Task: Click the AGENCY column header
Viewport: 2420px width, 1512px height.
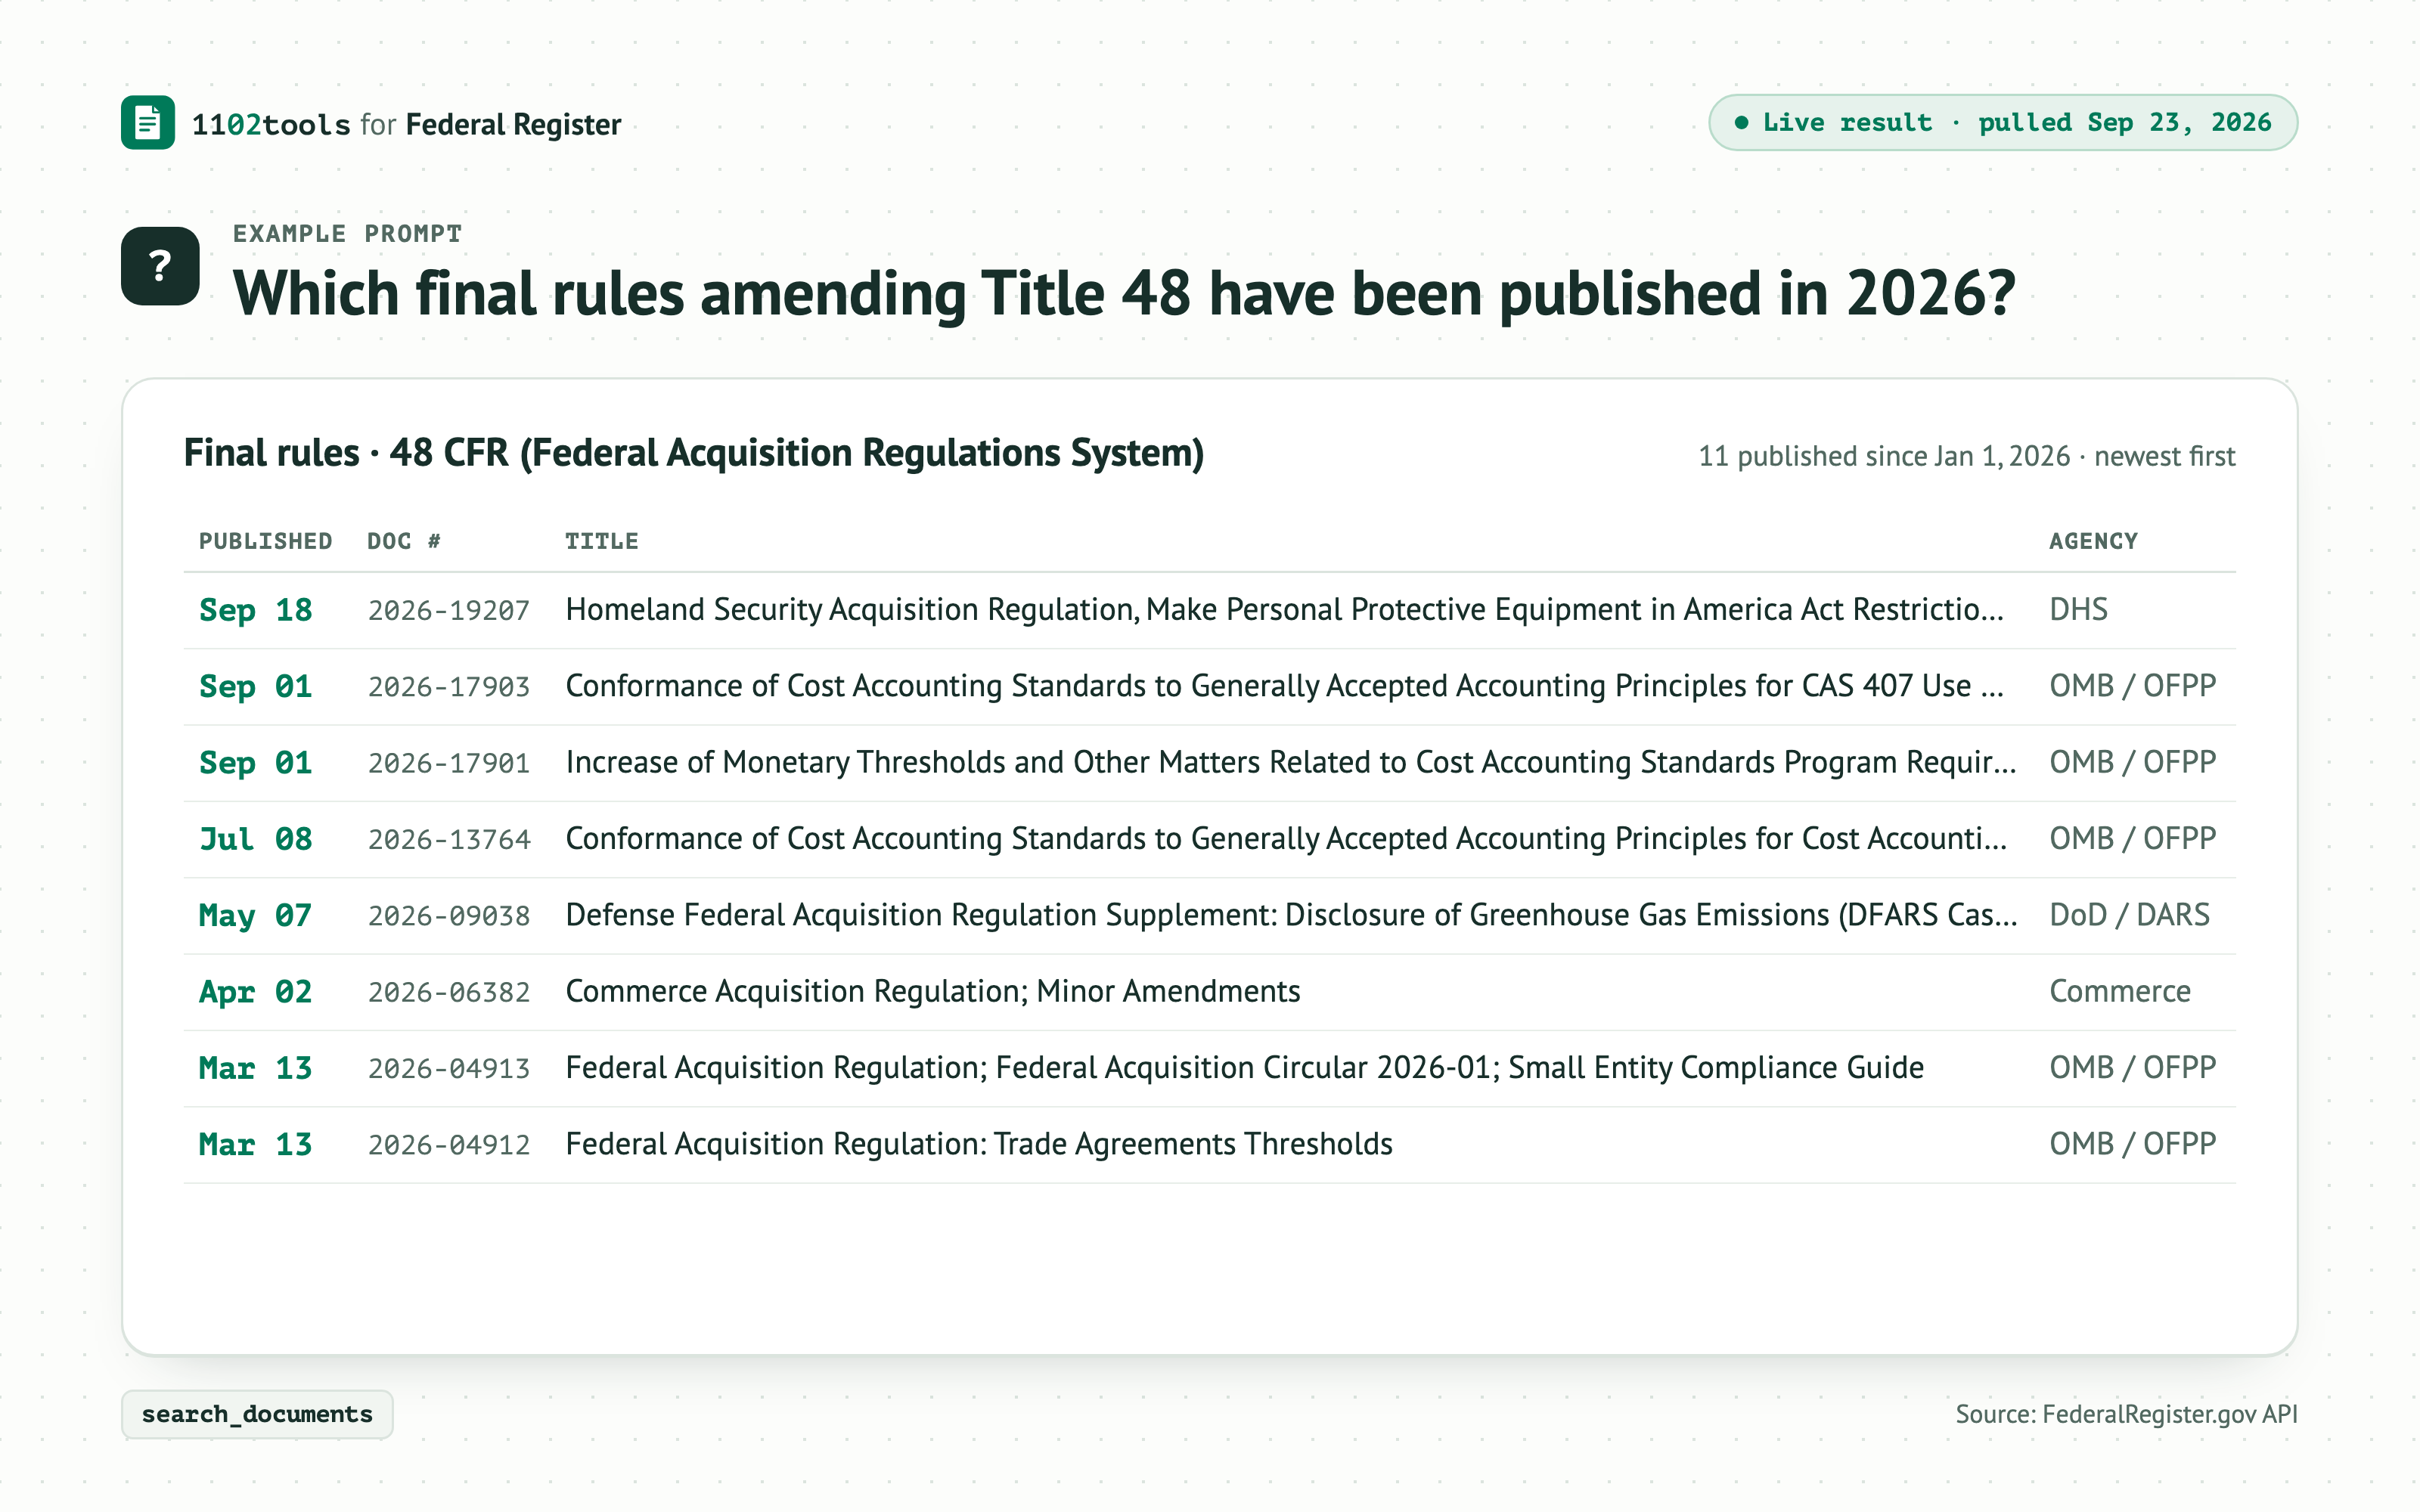Action: click(2093, 541)
